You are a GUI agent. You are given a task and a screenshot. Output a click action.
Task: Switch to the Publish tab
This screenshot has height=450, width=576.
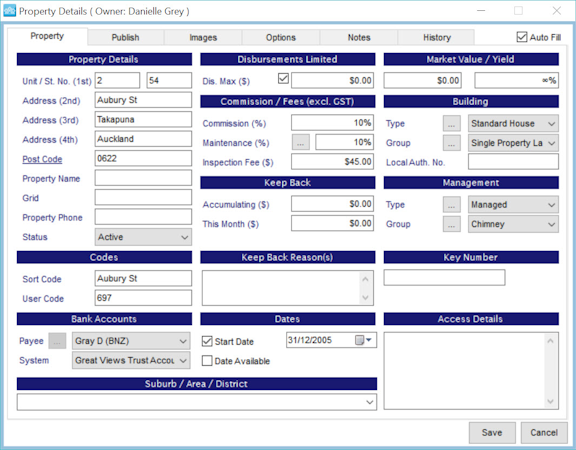click(x=125, y=37)
